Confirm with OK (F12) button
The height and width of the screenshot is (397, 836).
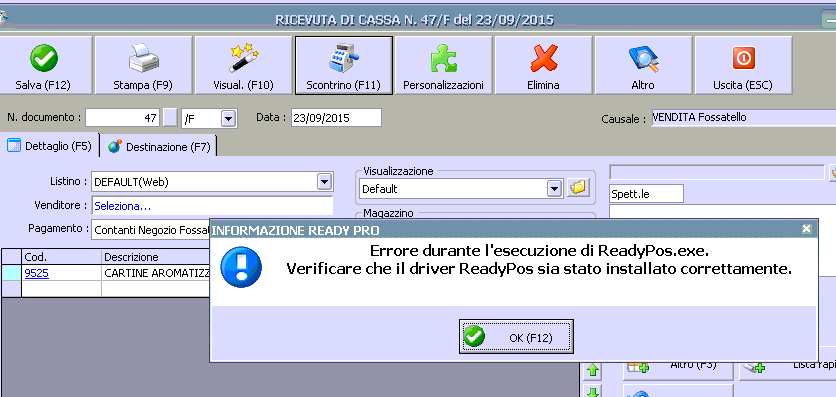(516, 337)
